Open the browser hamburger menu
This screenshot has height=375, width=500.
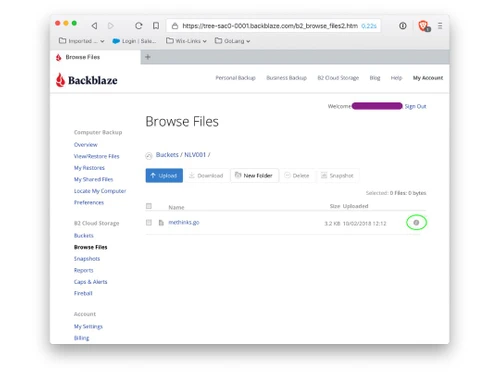440,26
